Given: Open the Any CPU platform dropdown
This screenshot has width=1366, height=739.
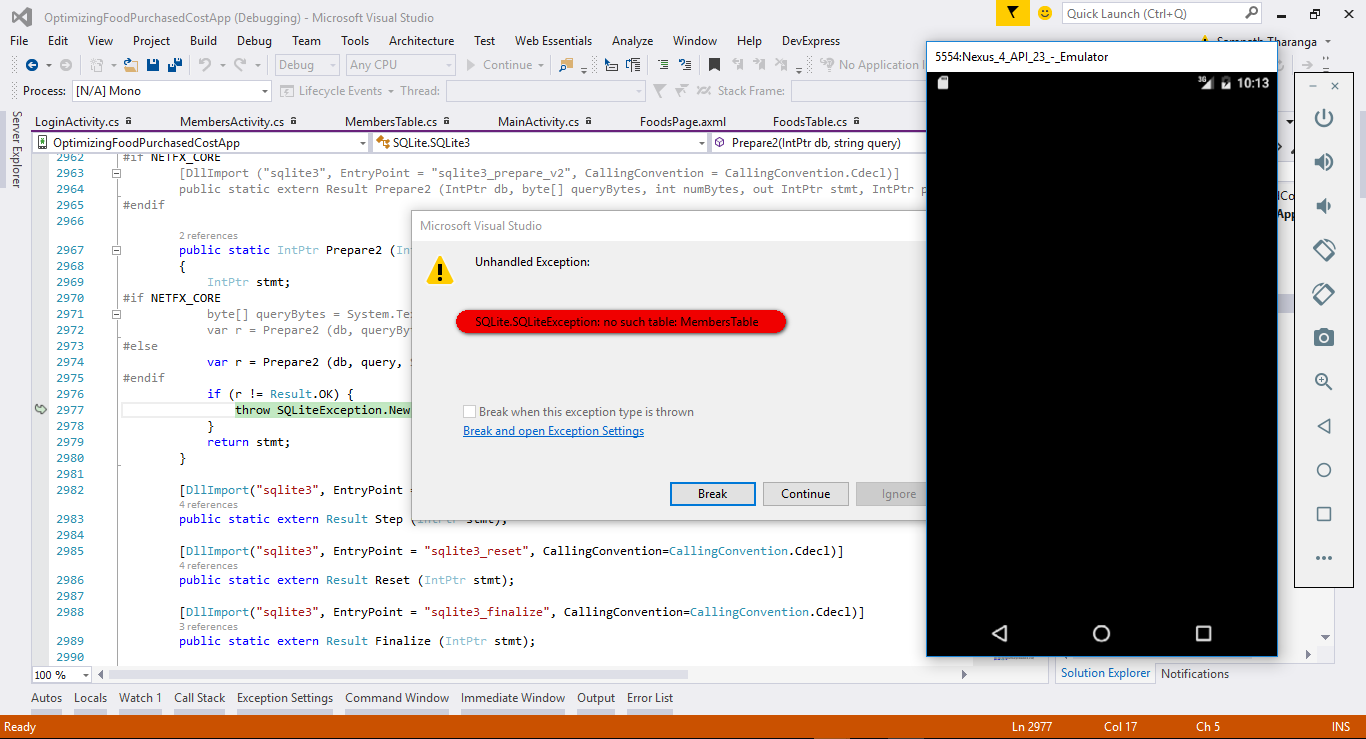Looking at the screenshot, I should pos(400,65).
